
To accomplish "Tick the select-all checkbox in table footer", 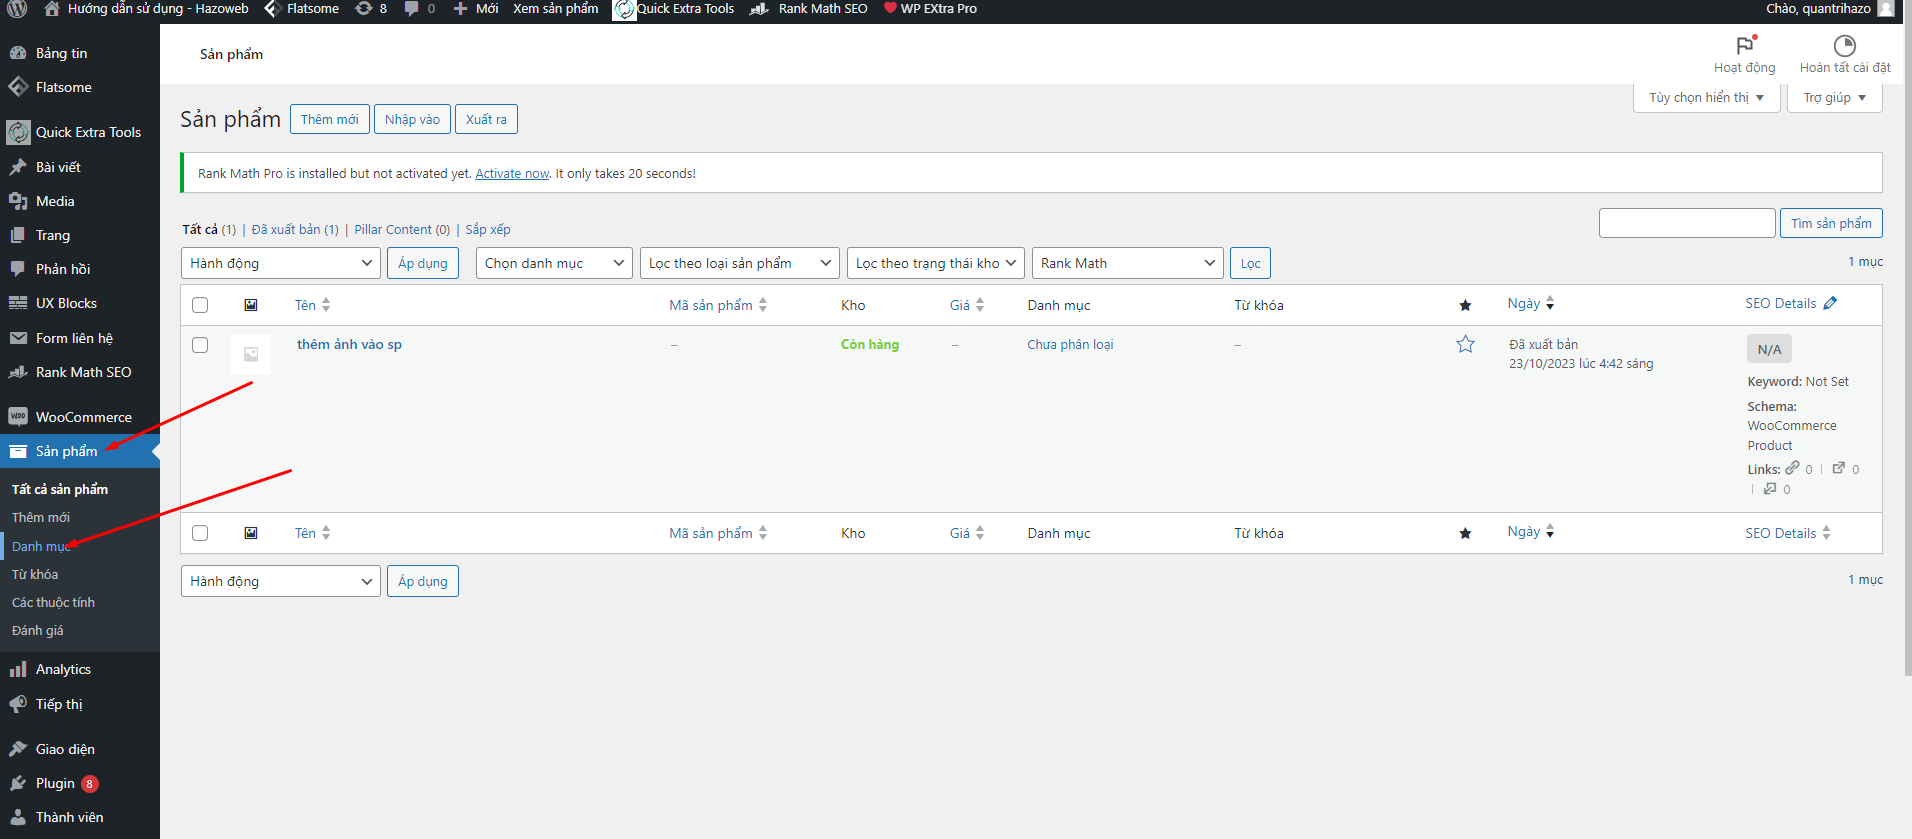I will pos(200,533).
